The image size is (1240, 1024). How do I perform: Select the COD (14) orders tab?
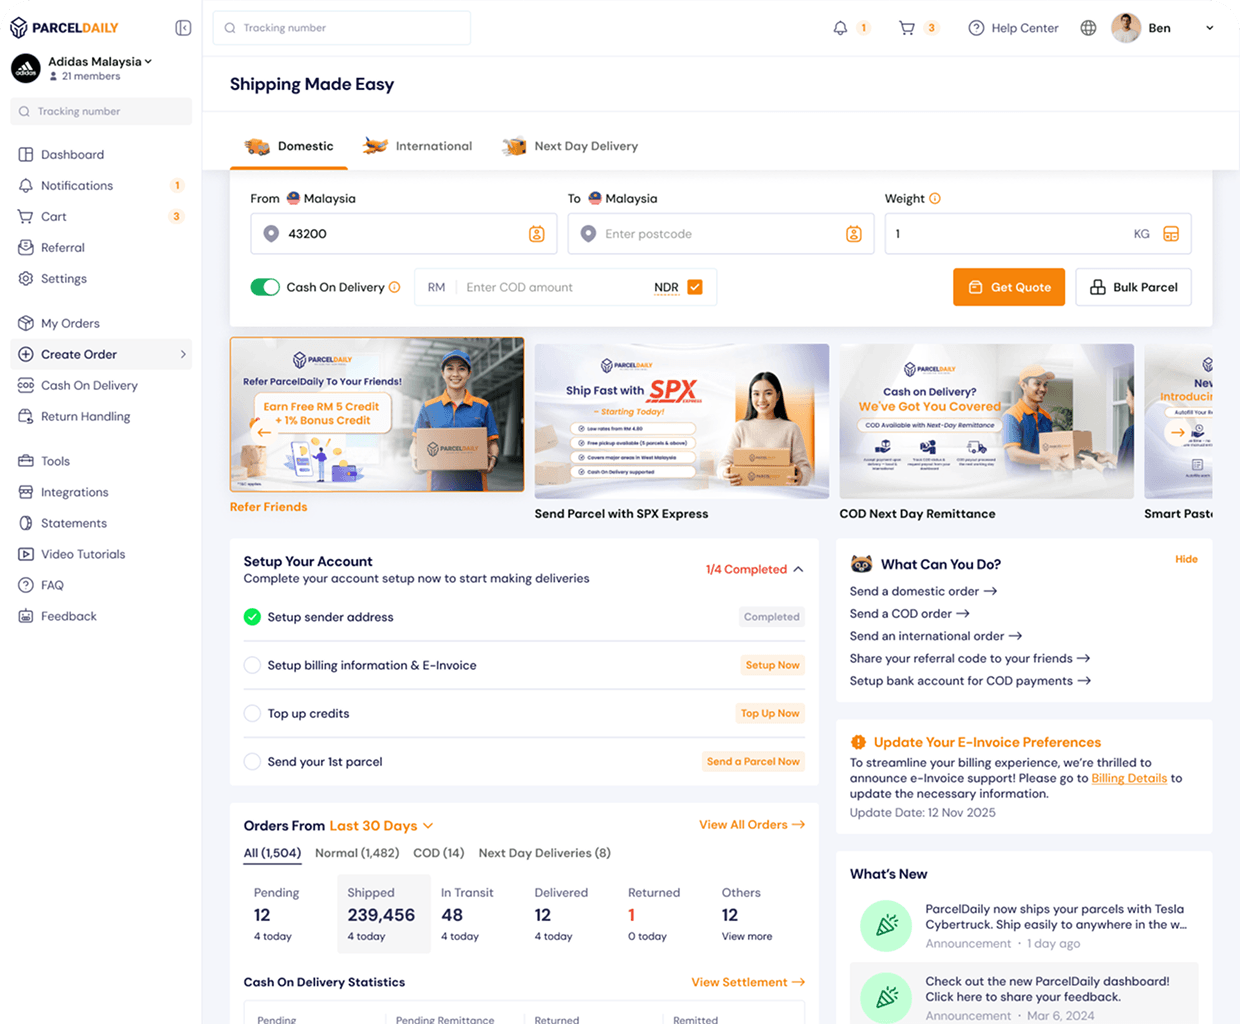(x=439, y=853)
